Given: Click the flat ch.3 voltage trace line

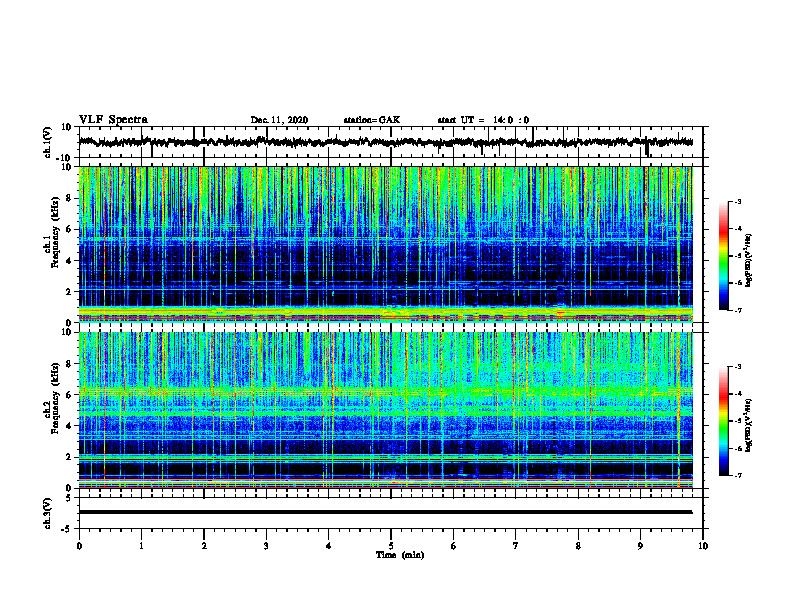Looking at the screenshot, I should point(385,512).
